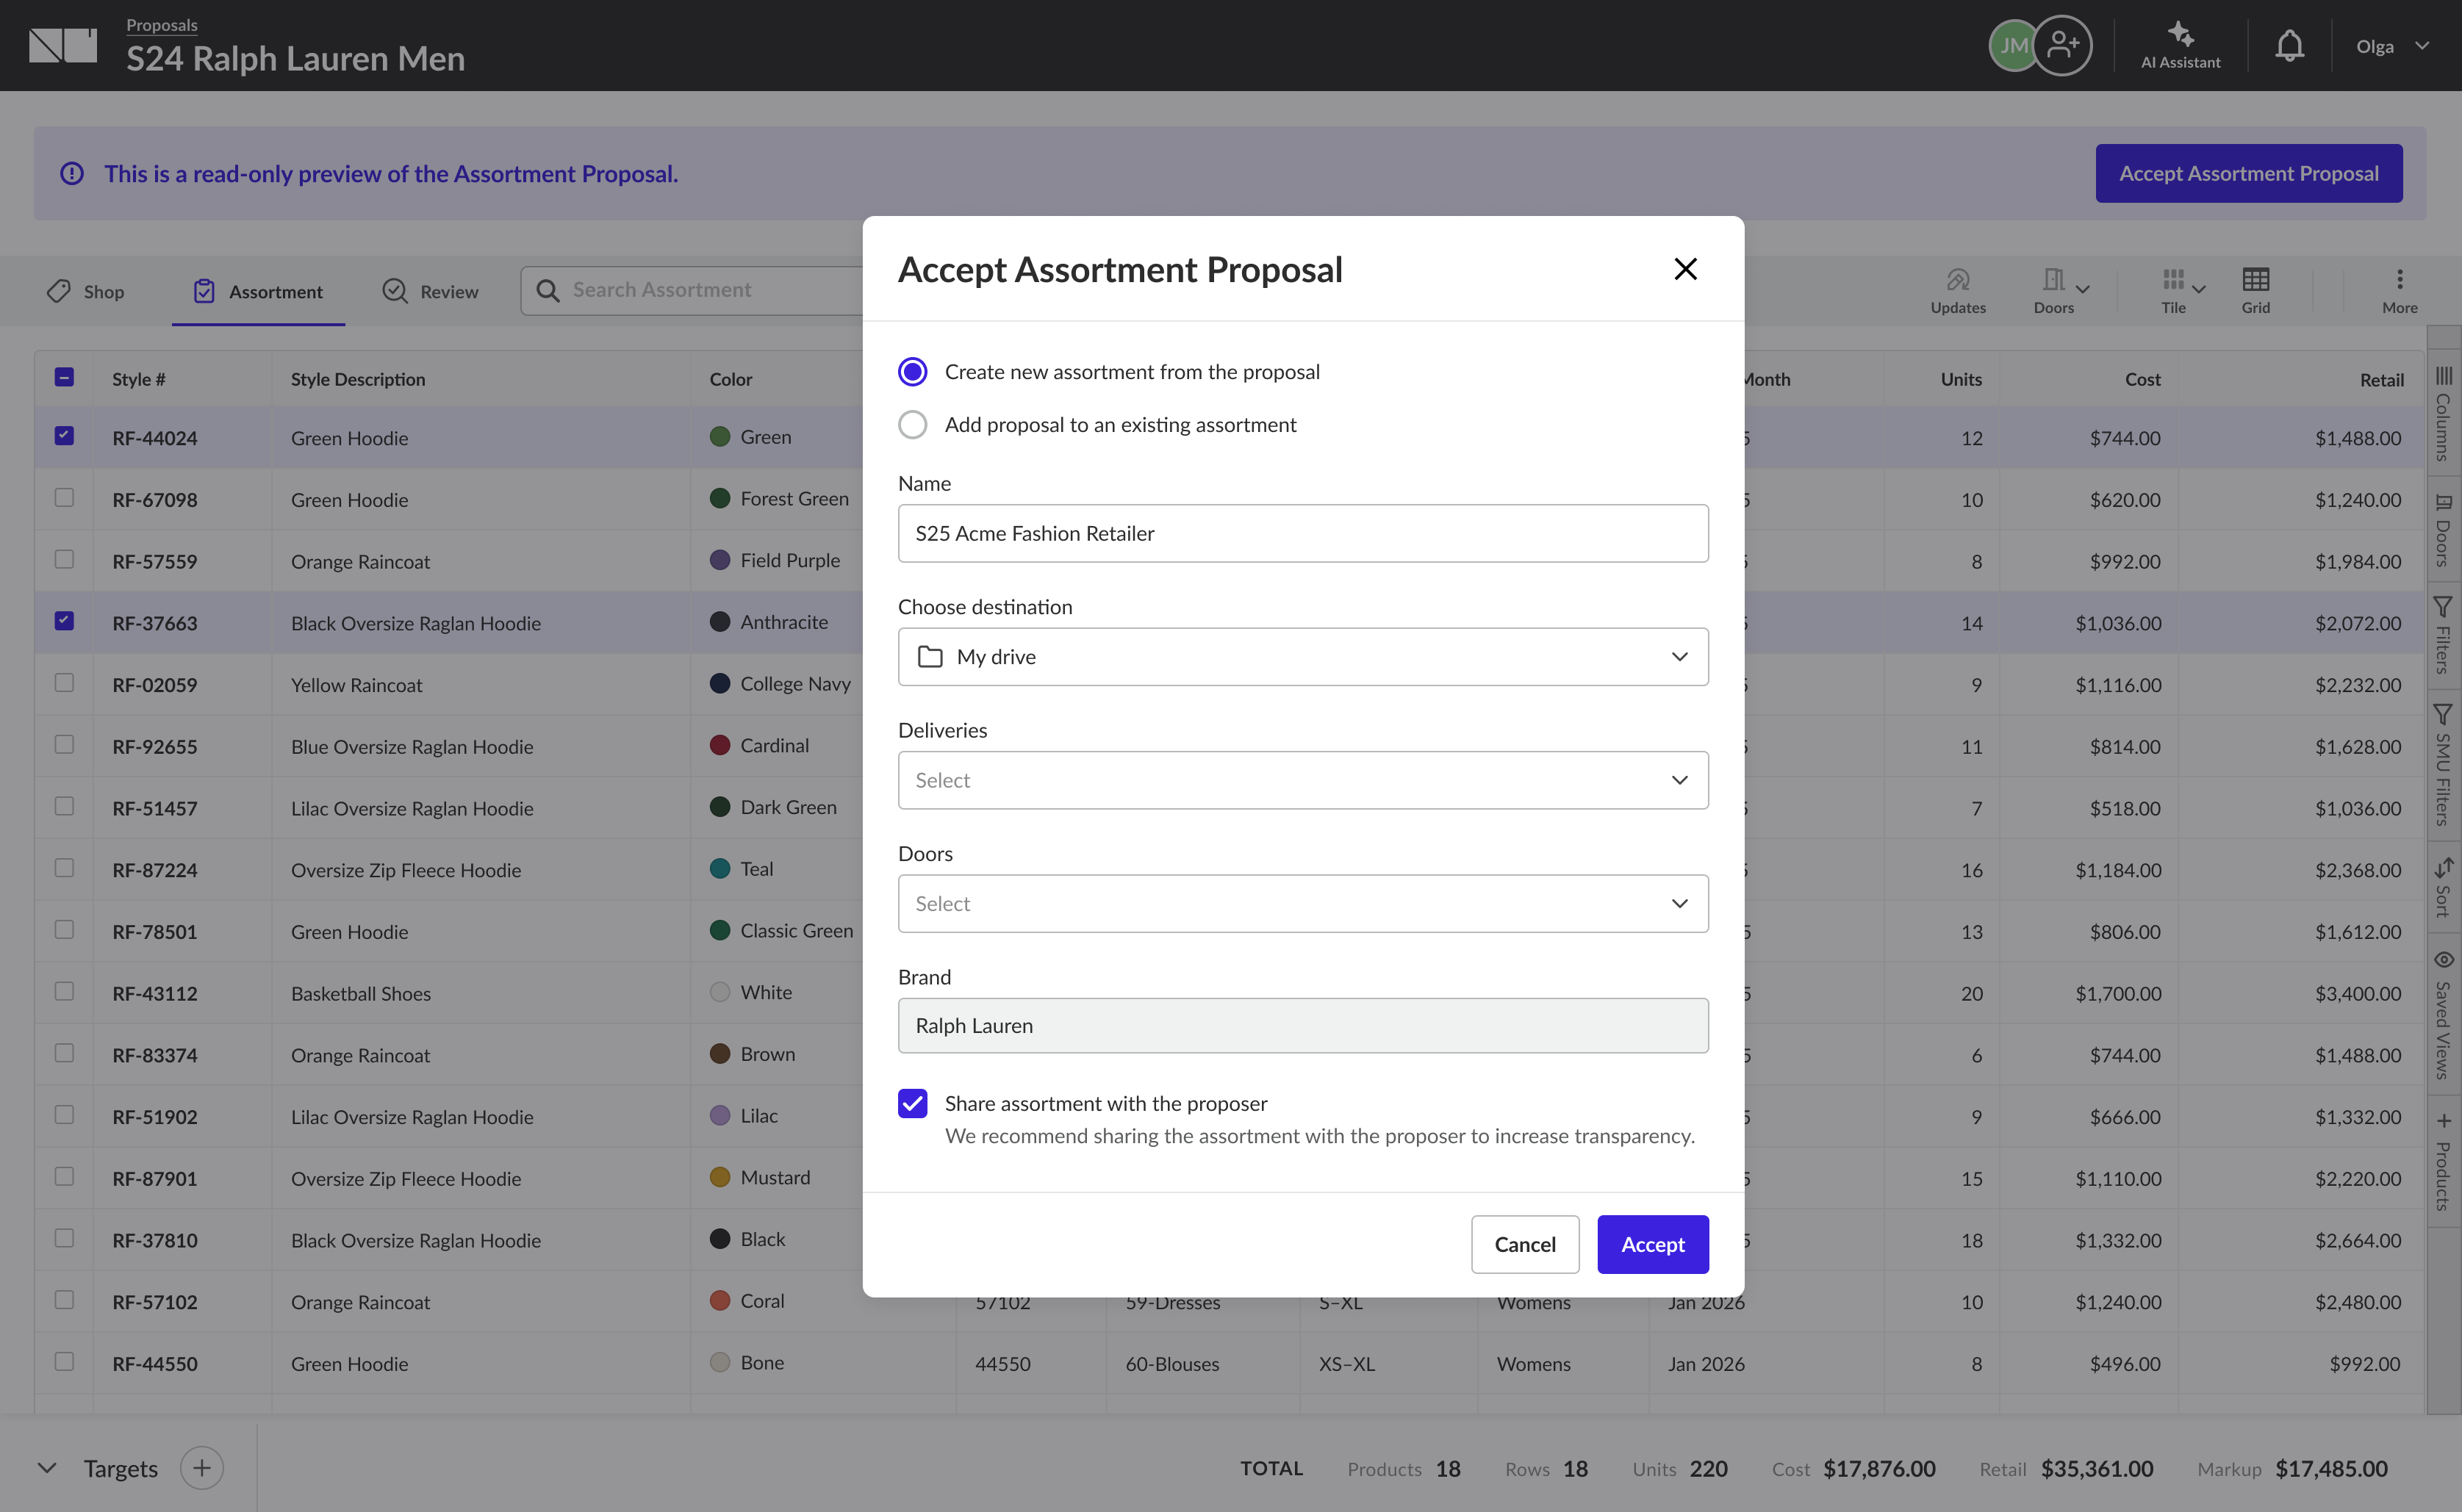Click the Teal color dot
Viewport: 2462px width, 1512px height.
coord(720,868)
